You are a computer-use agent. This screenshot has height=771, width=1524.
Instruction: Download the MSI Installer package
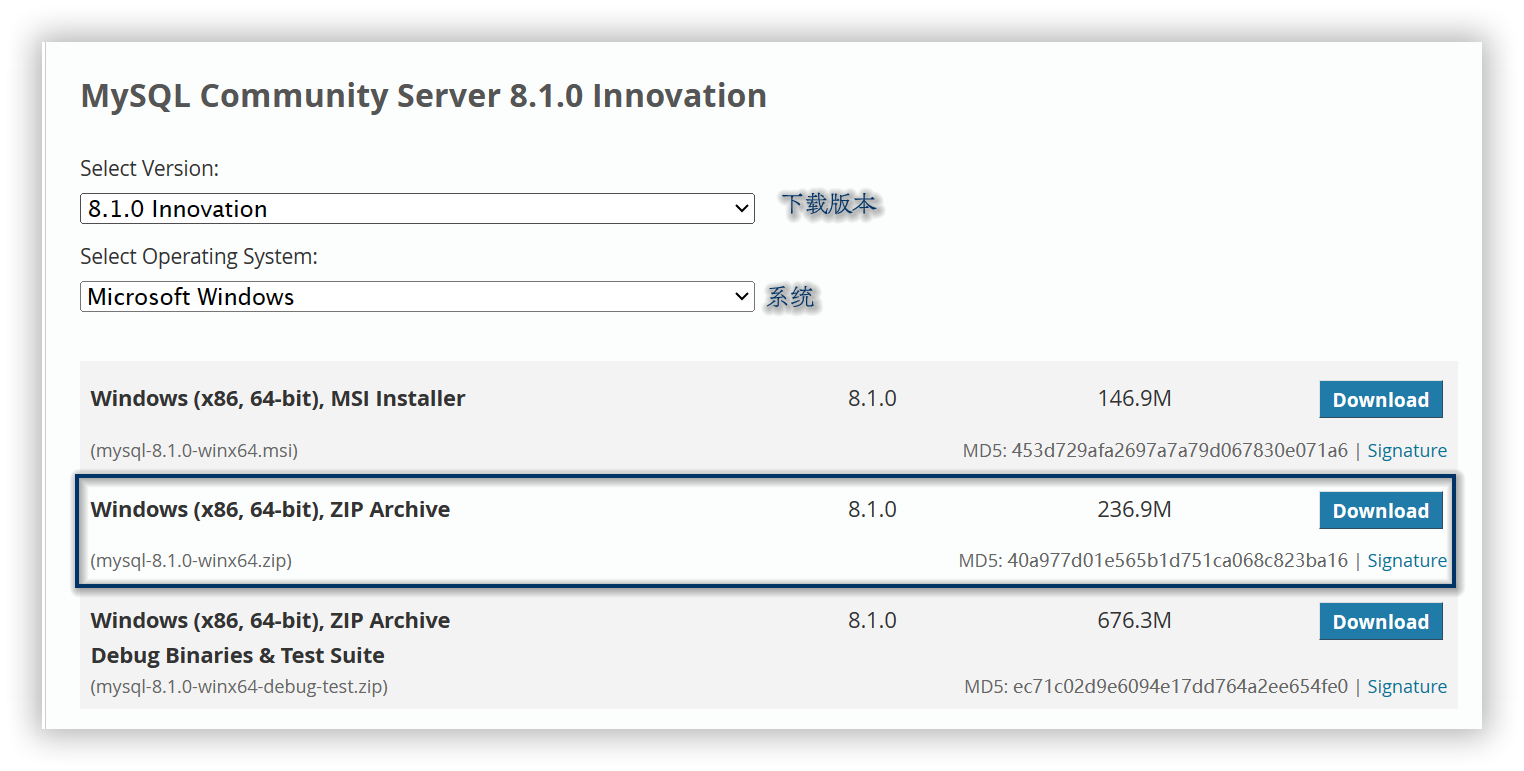[x=1381, y=400]
